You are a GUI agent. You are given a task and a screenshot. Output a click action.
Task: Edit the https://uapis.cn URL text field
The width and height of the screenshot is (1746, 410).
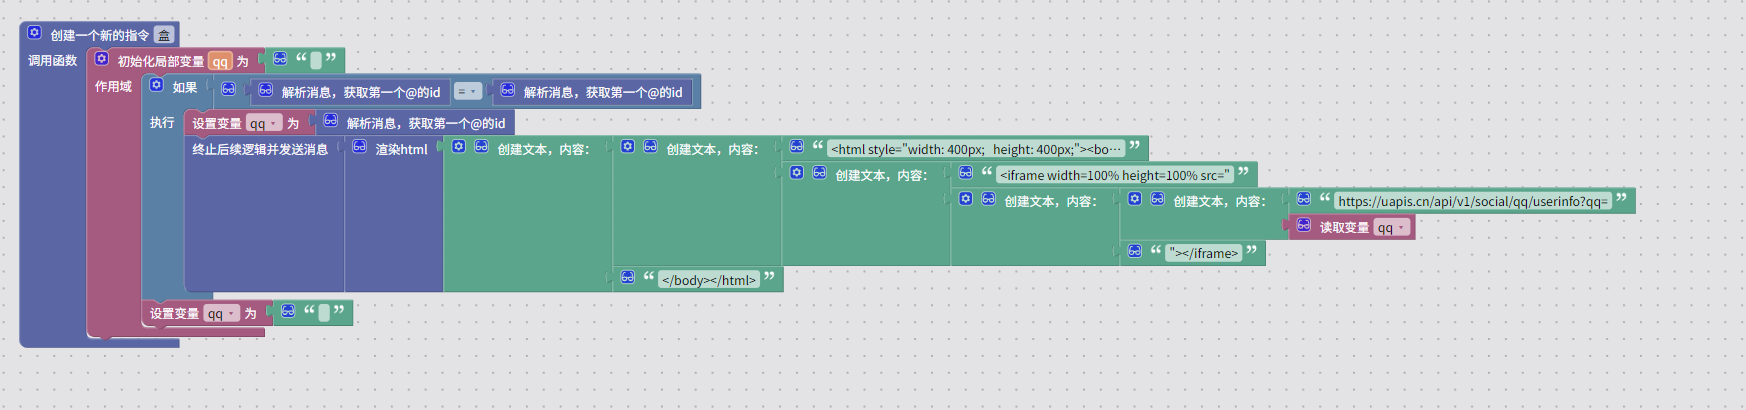(x=1472, y=201)
